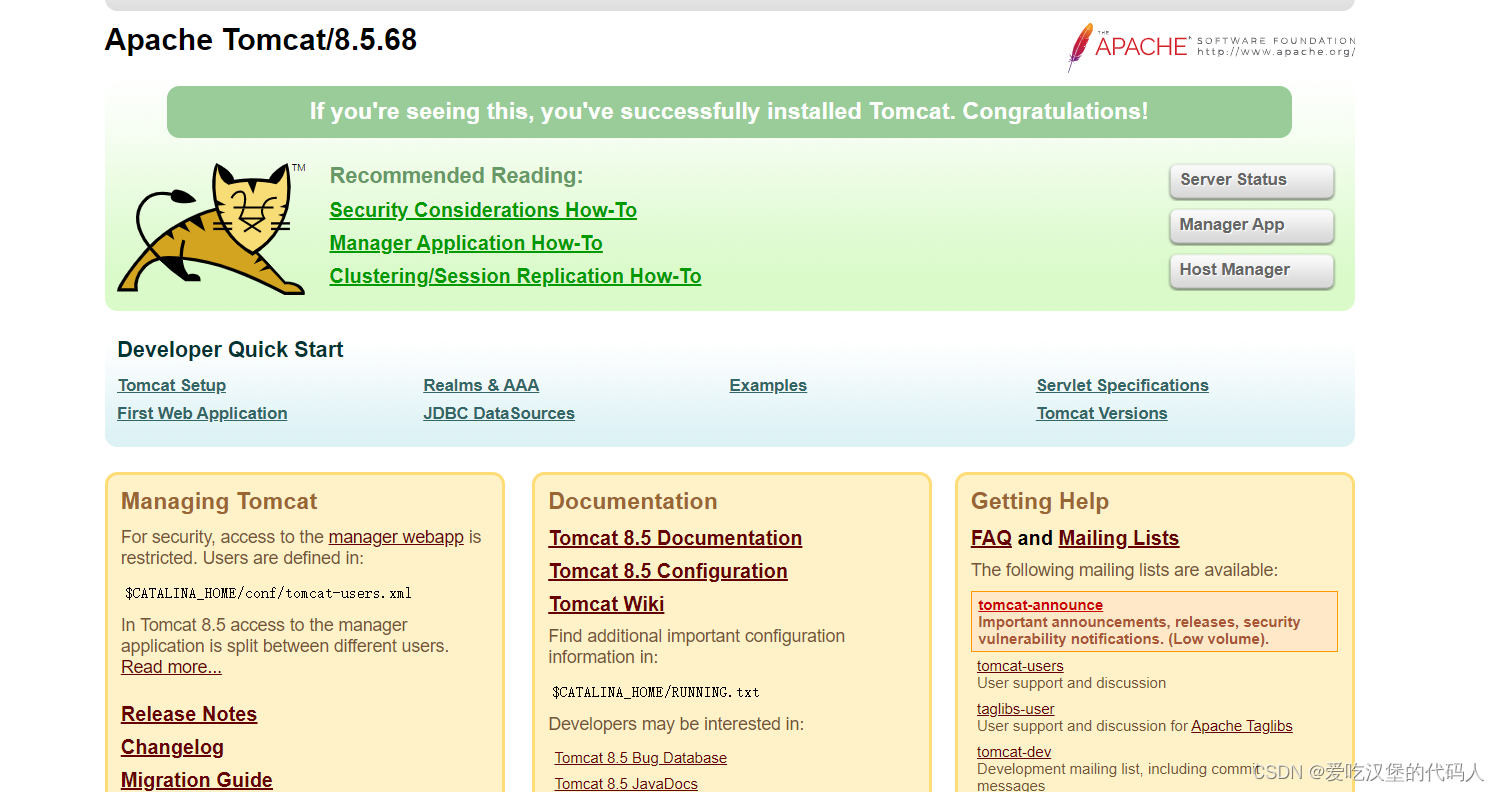1500x792 pixels.
Task: Click the Getting Help heading
Action: (x=1040, y=502)
